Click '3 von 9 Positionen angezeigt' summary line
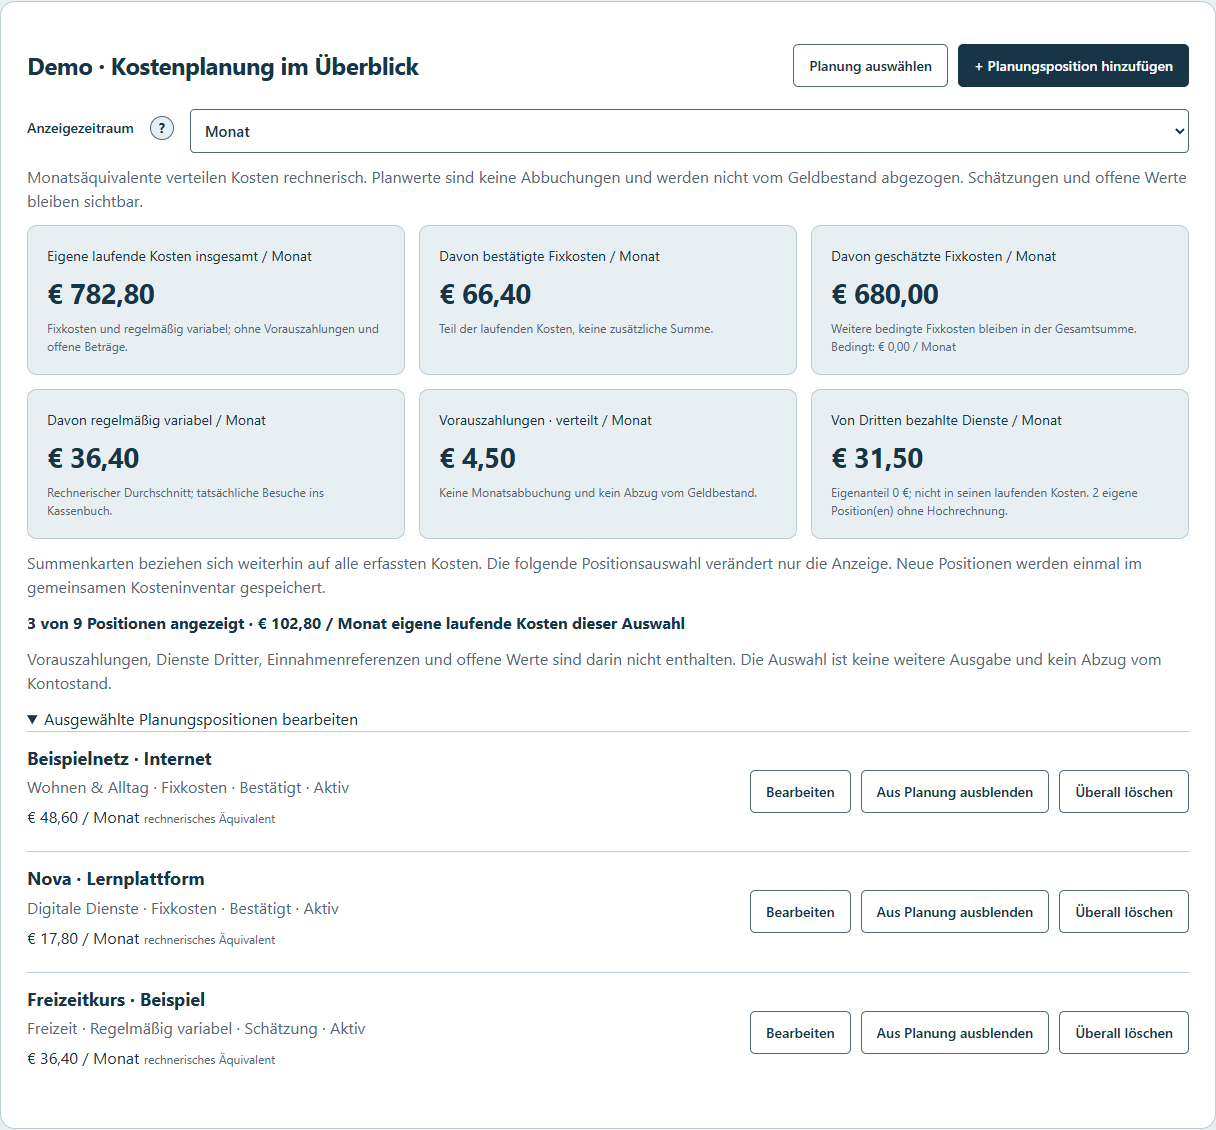 [x=356, y=624]
